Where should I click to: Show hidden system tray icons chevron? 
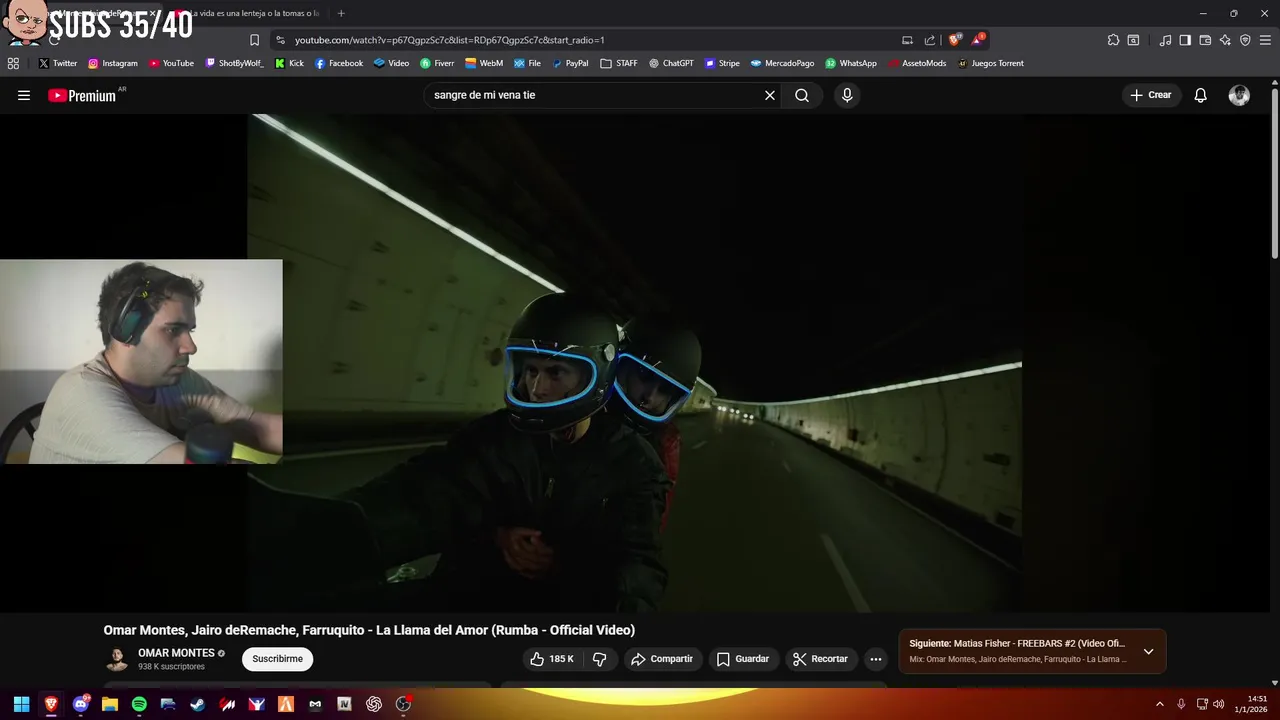[1160, 704]
